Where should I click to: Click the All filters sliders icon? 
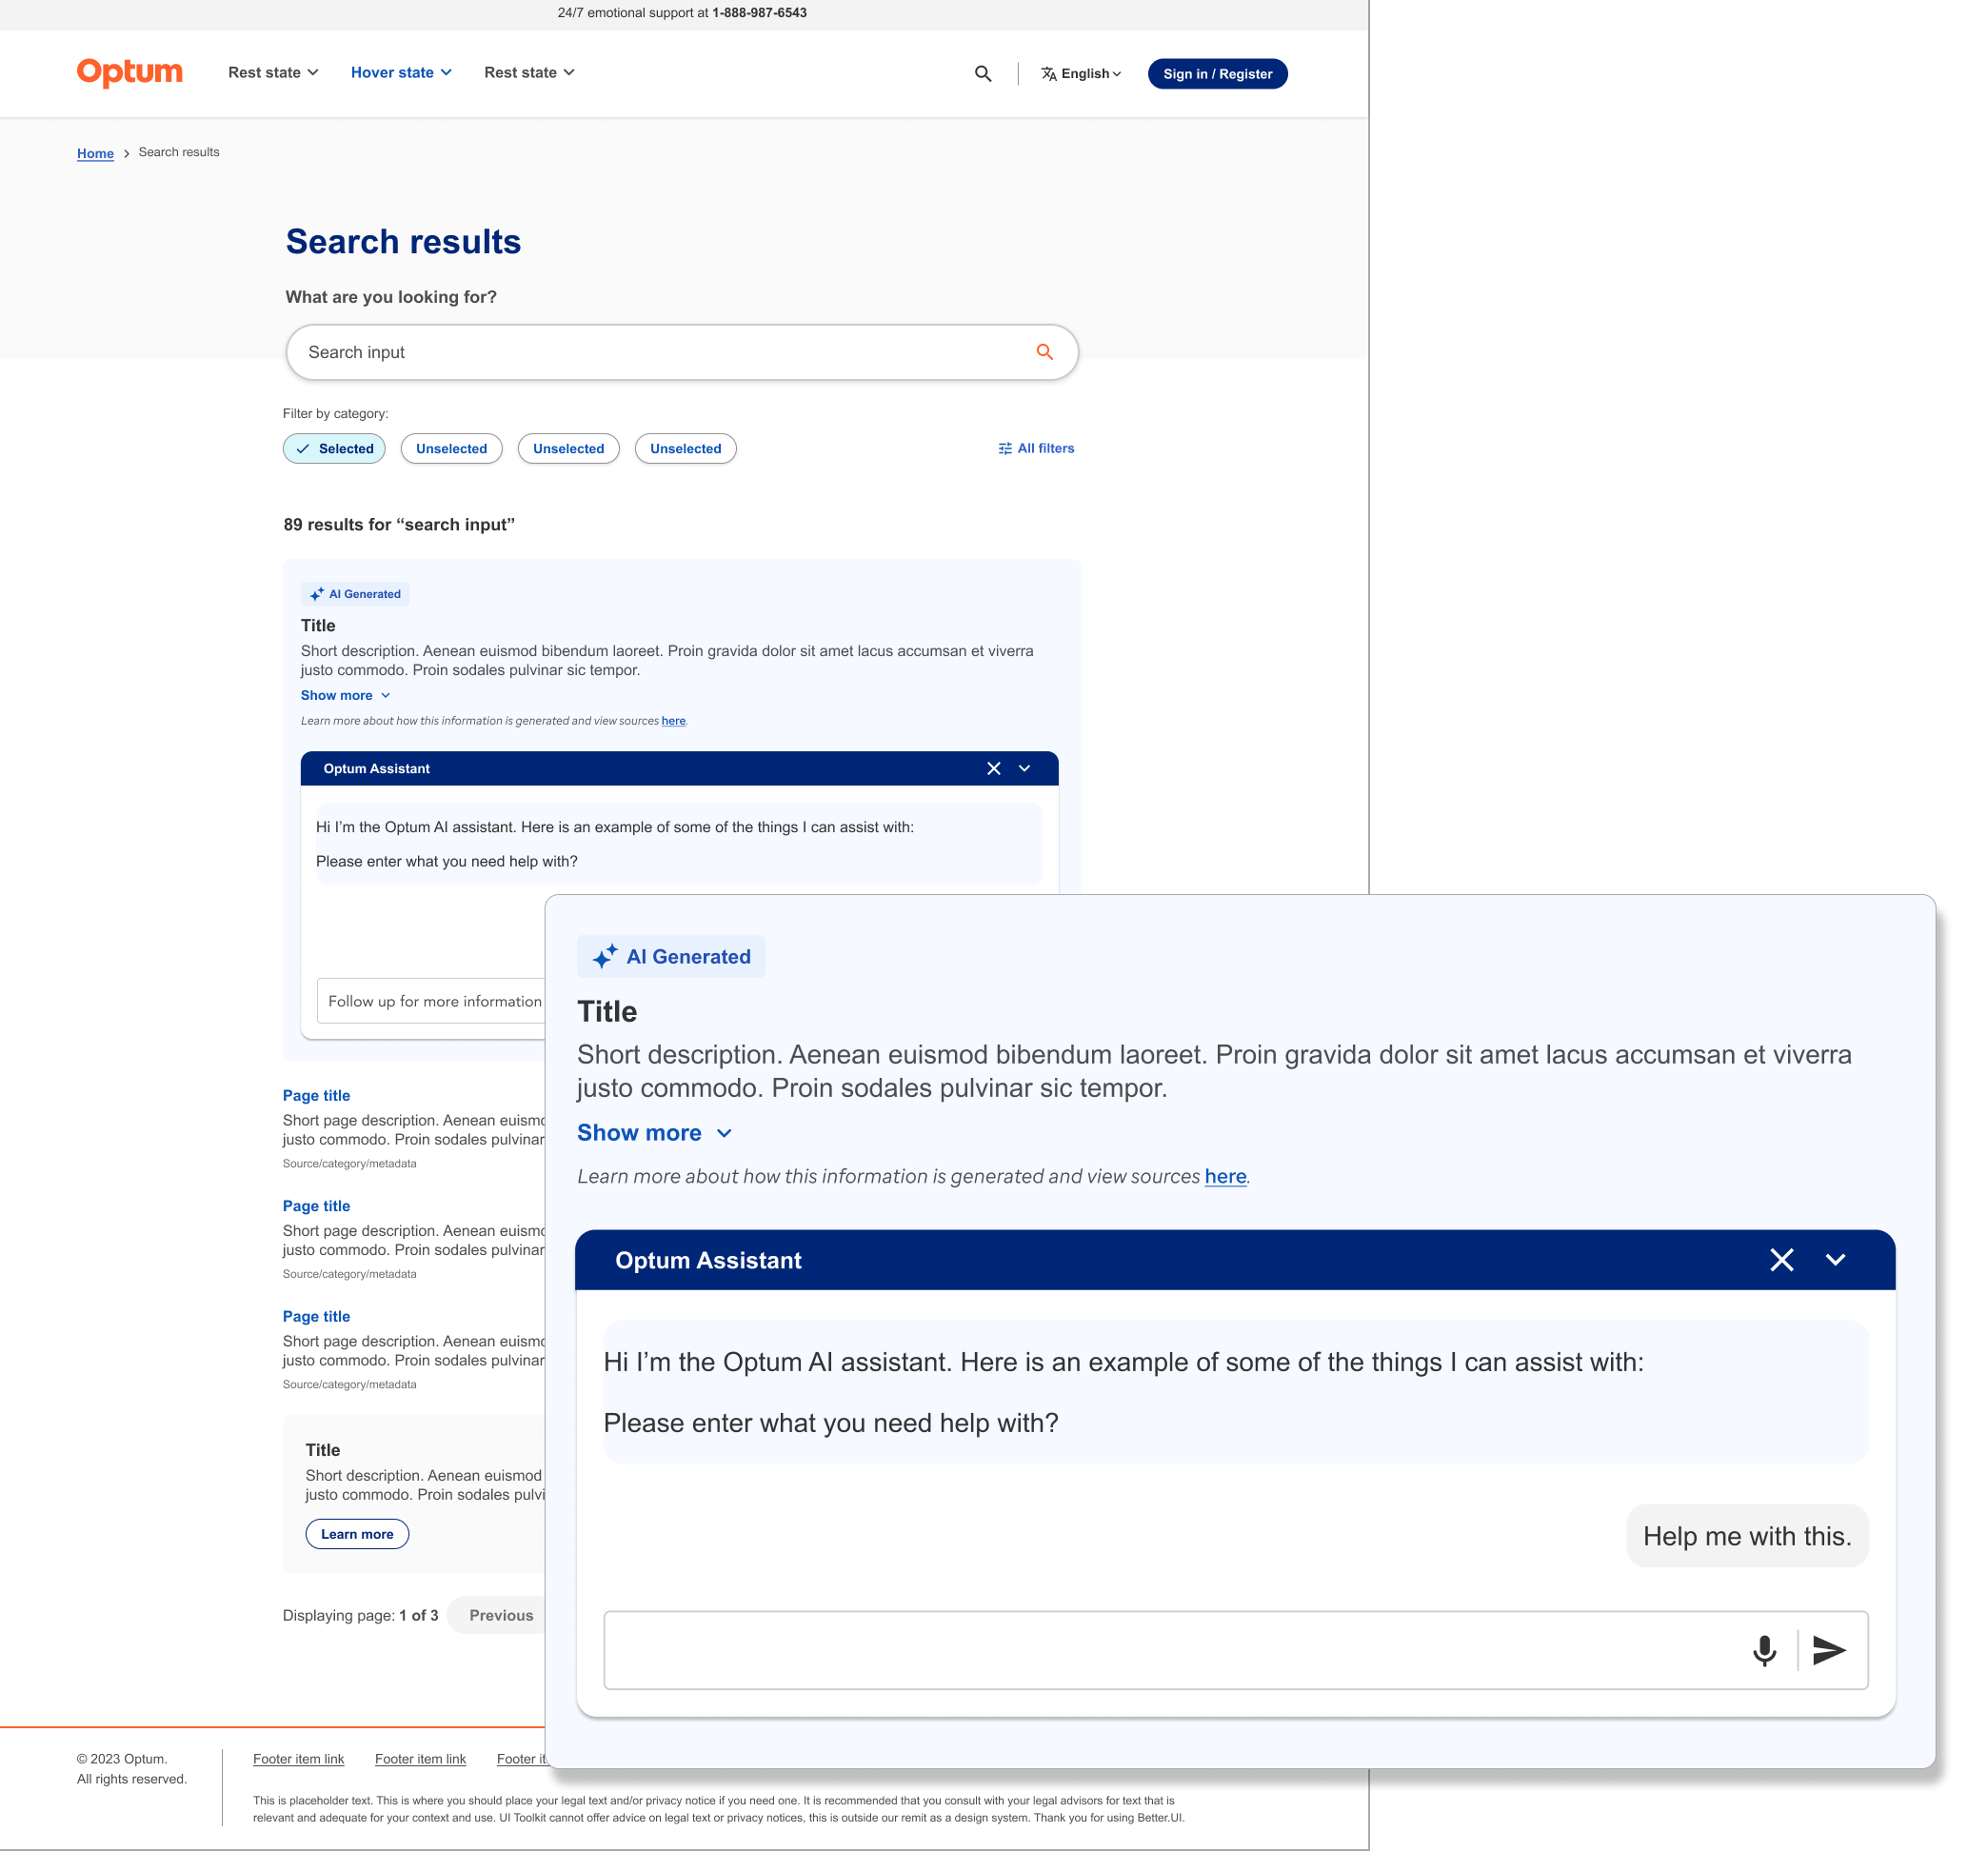pos(1005,449)
